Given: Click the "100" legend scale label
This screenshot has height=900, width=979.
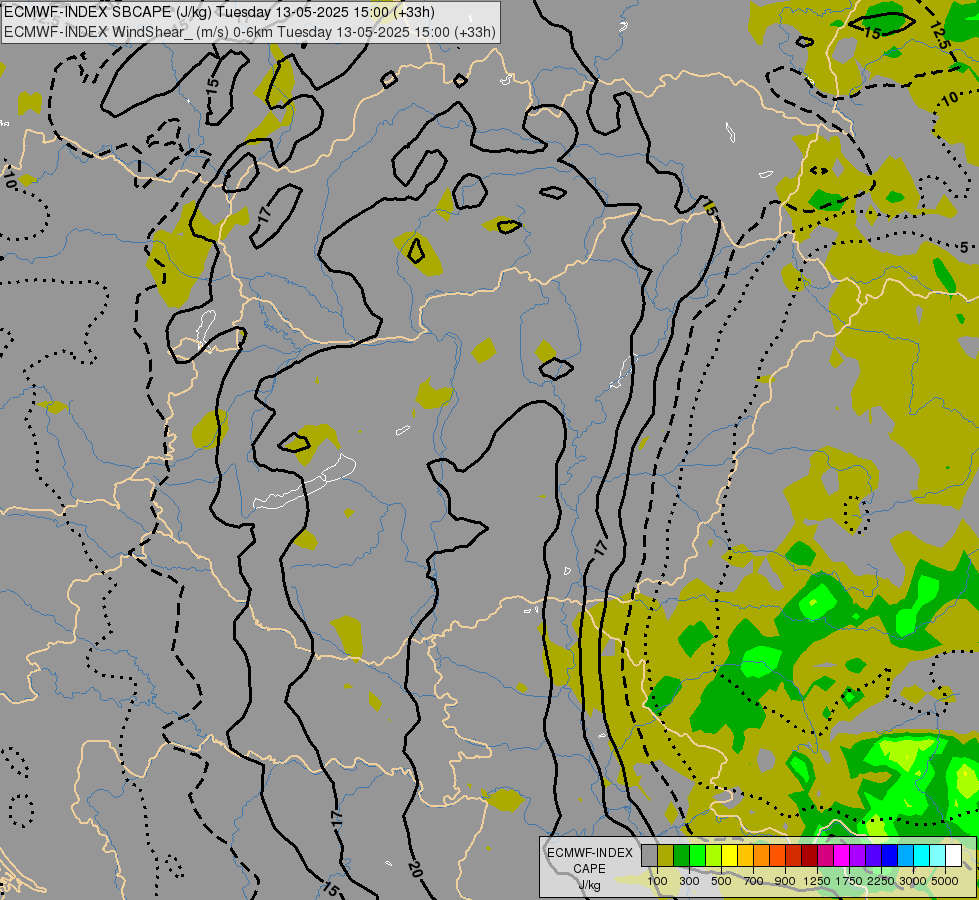Looking at the screenshot, I should click(657, 881).
